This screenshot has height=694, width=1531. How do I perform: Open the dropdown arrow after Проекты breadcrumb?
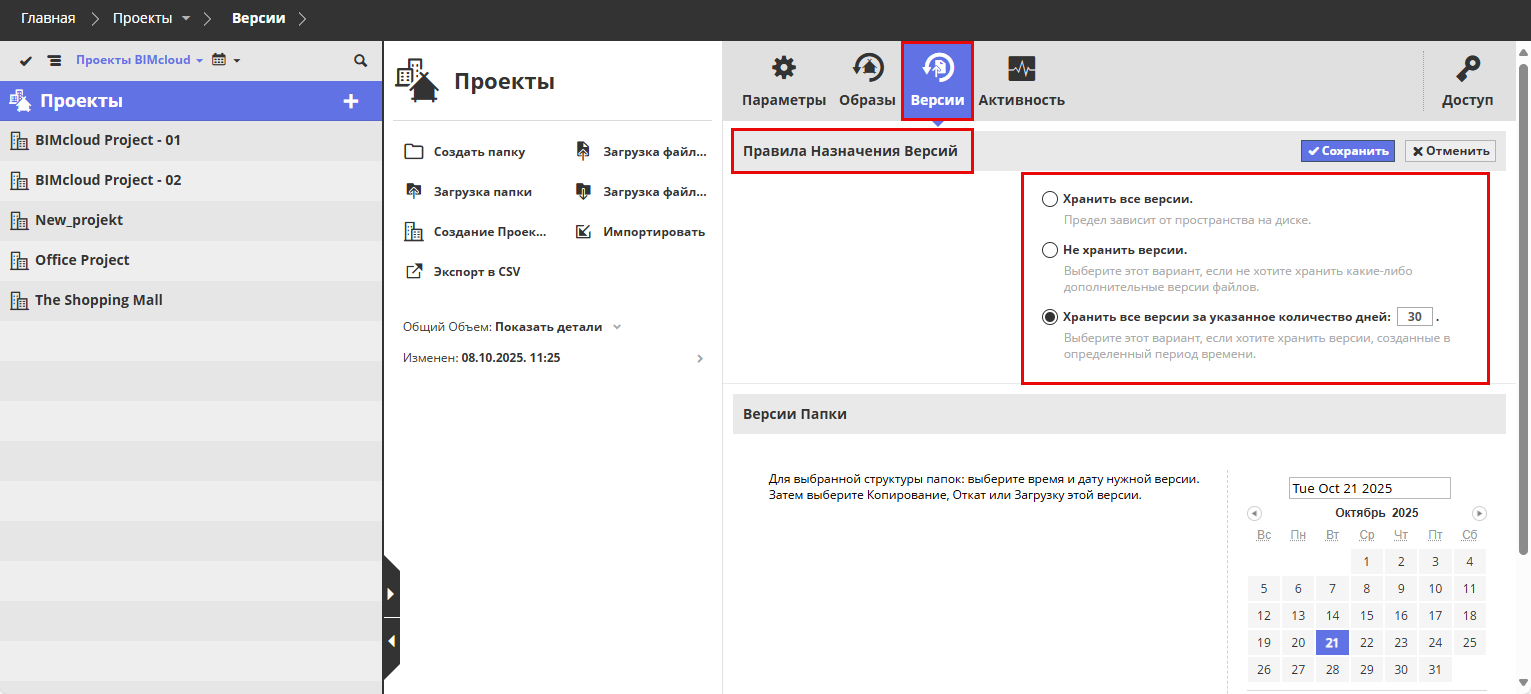pos(186,19)
